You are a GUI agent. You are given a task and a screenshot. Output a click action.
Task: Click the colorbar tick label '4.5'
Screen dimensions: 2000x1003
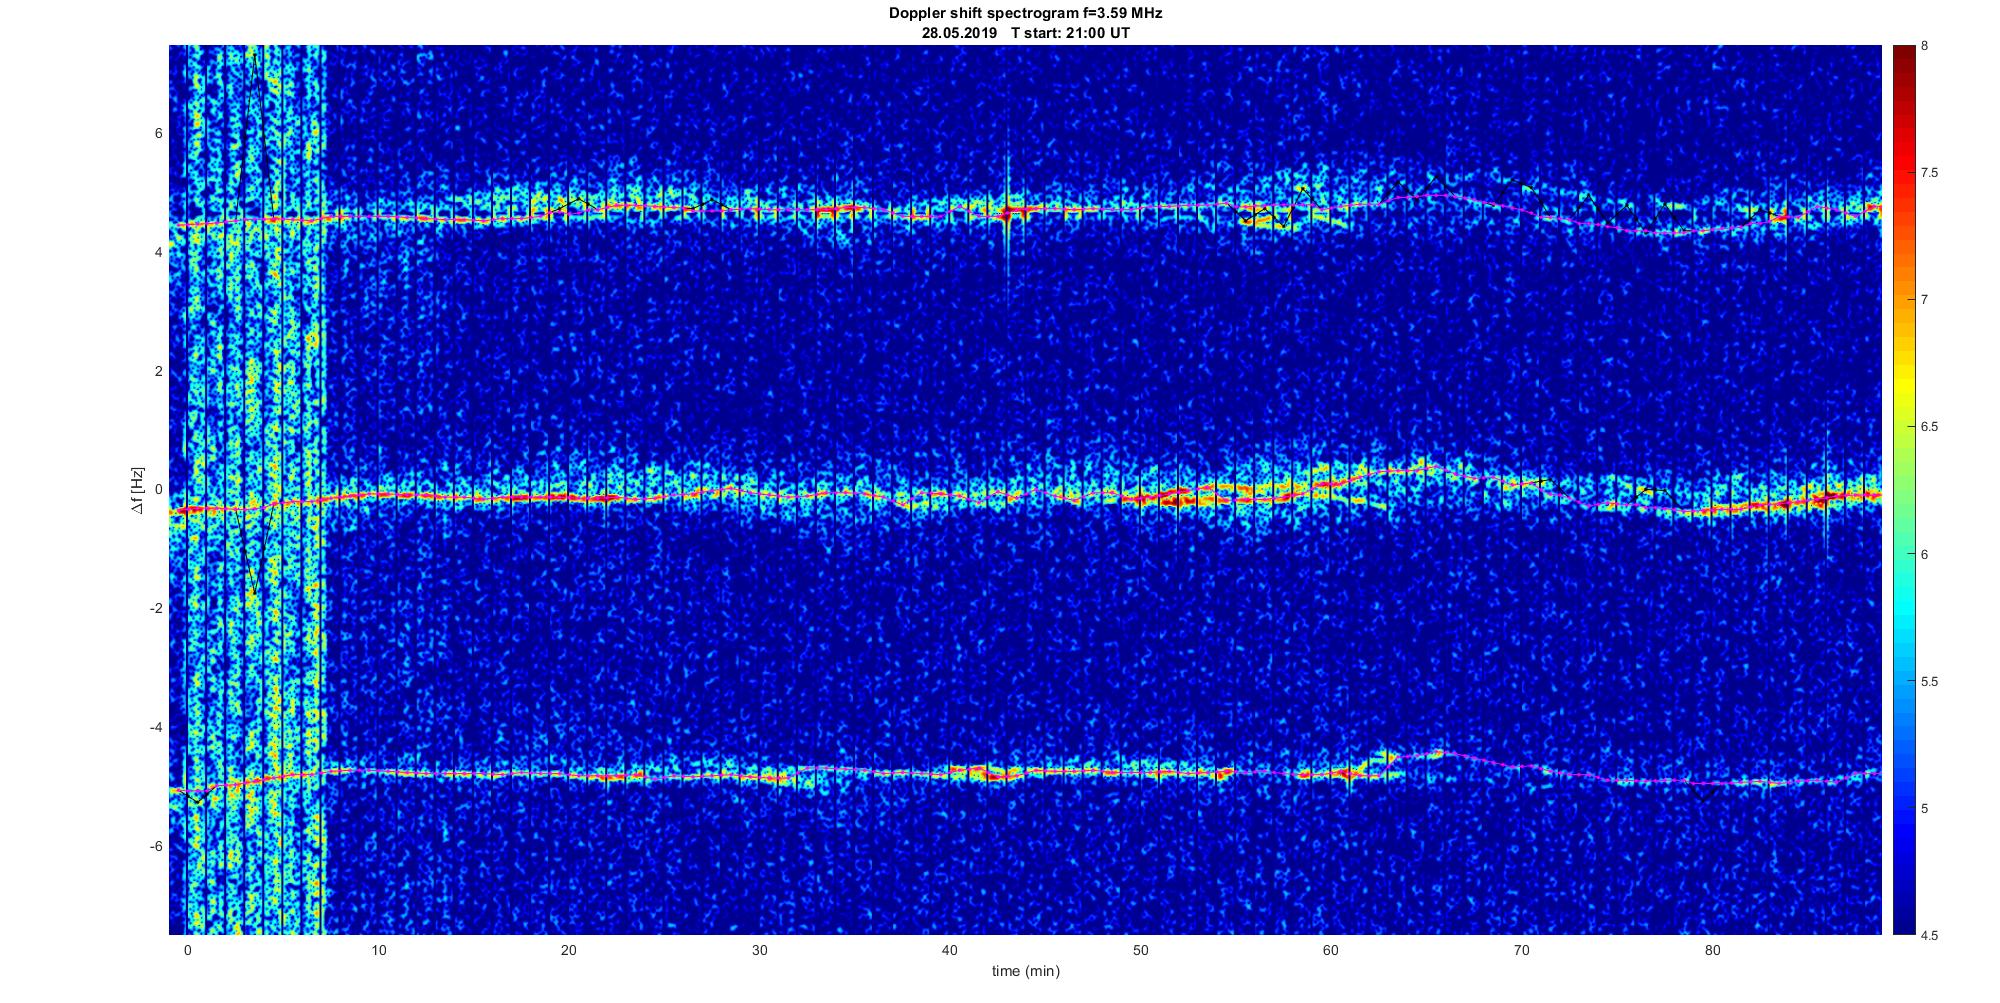click(1929, 935)
